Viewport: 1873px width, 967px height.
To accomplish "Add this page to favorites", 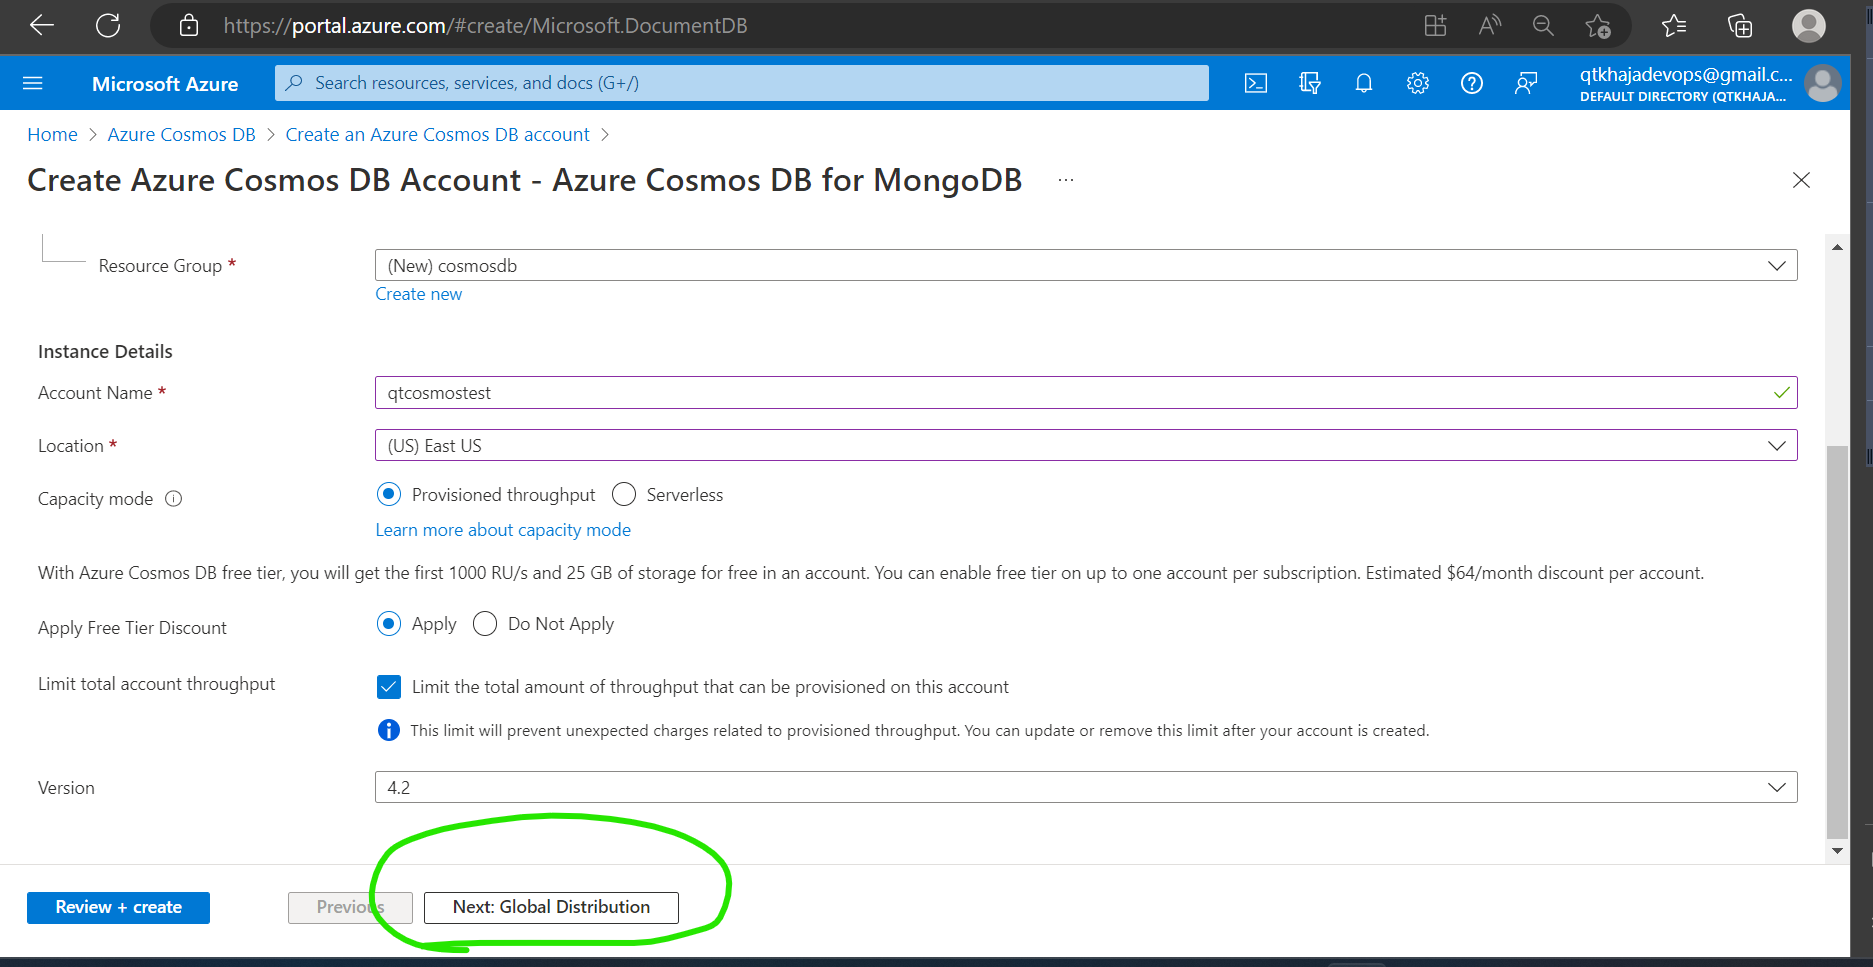I will [x=1598, y=26].
